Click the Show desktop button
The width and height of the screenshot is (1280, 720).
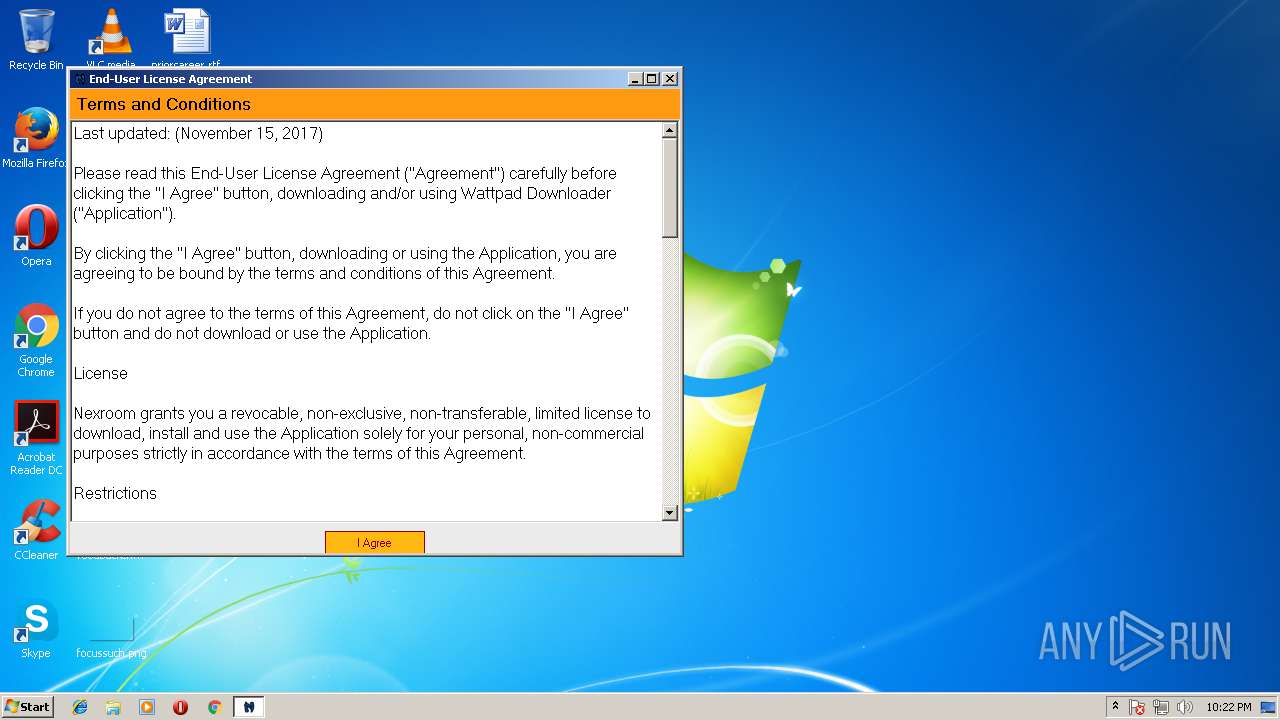coord(1270,707)
